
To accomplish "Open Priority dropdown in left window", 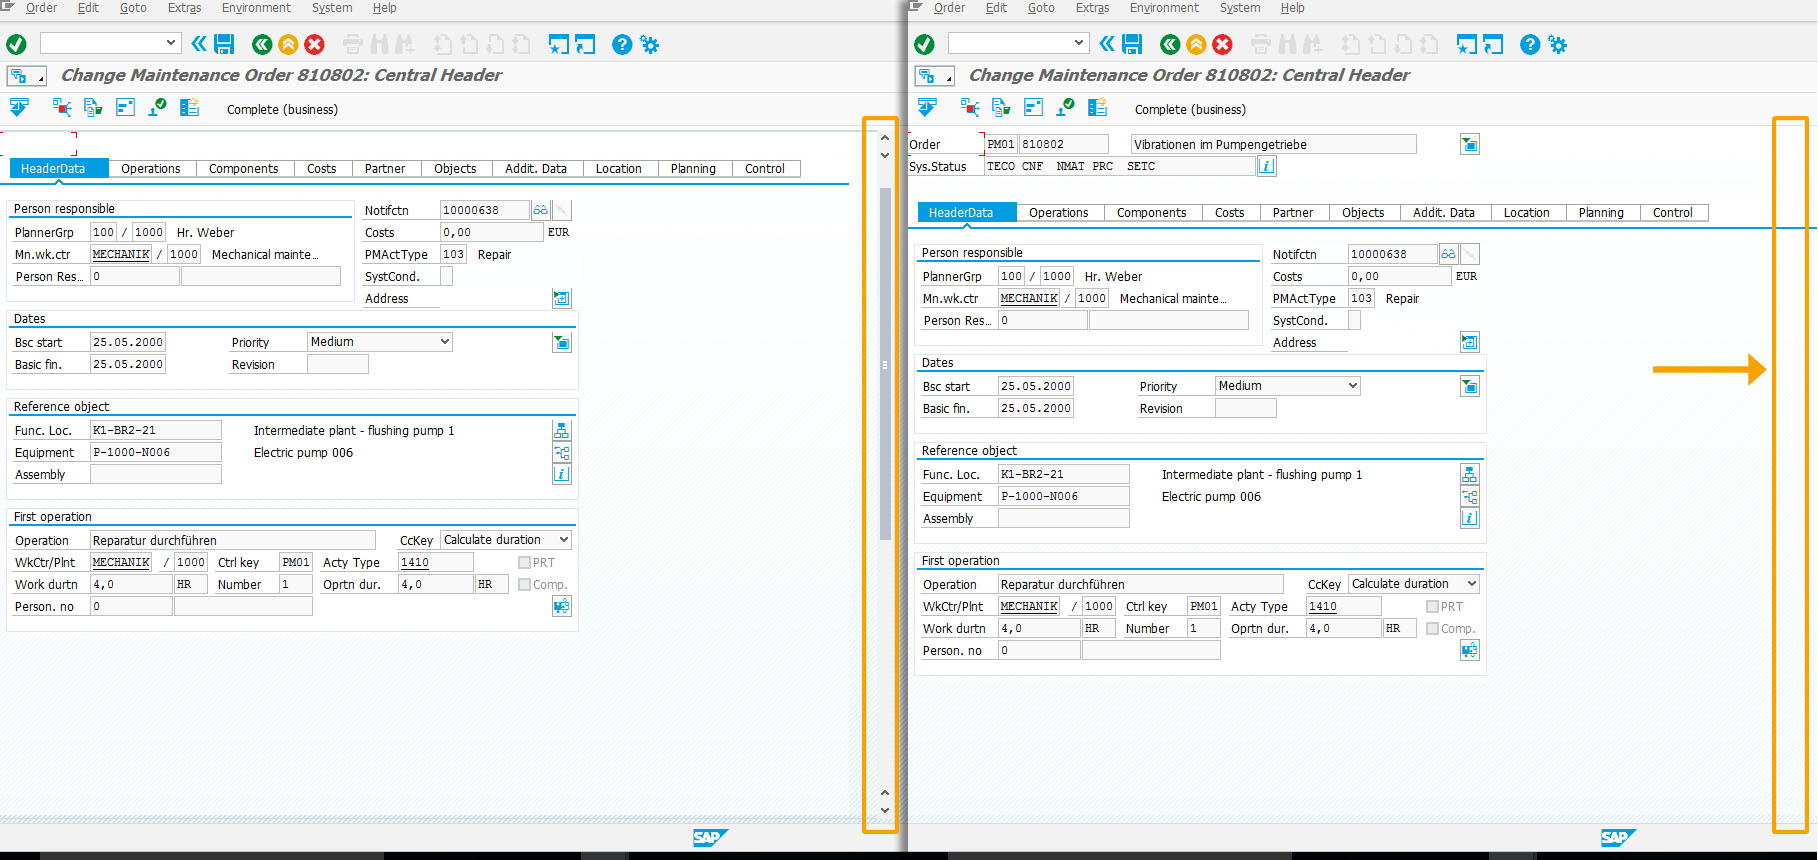I will (445, 342).
